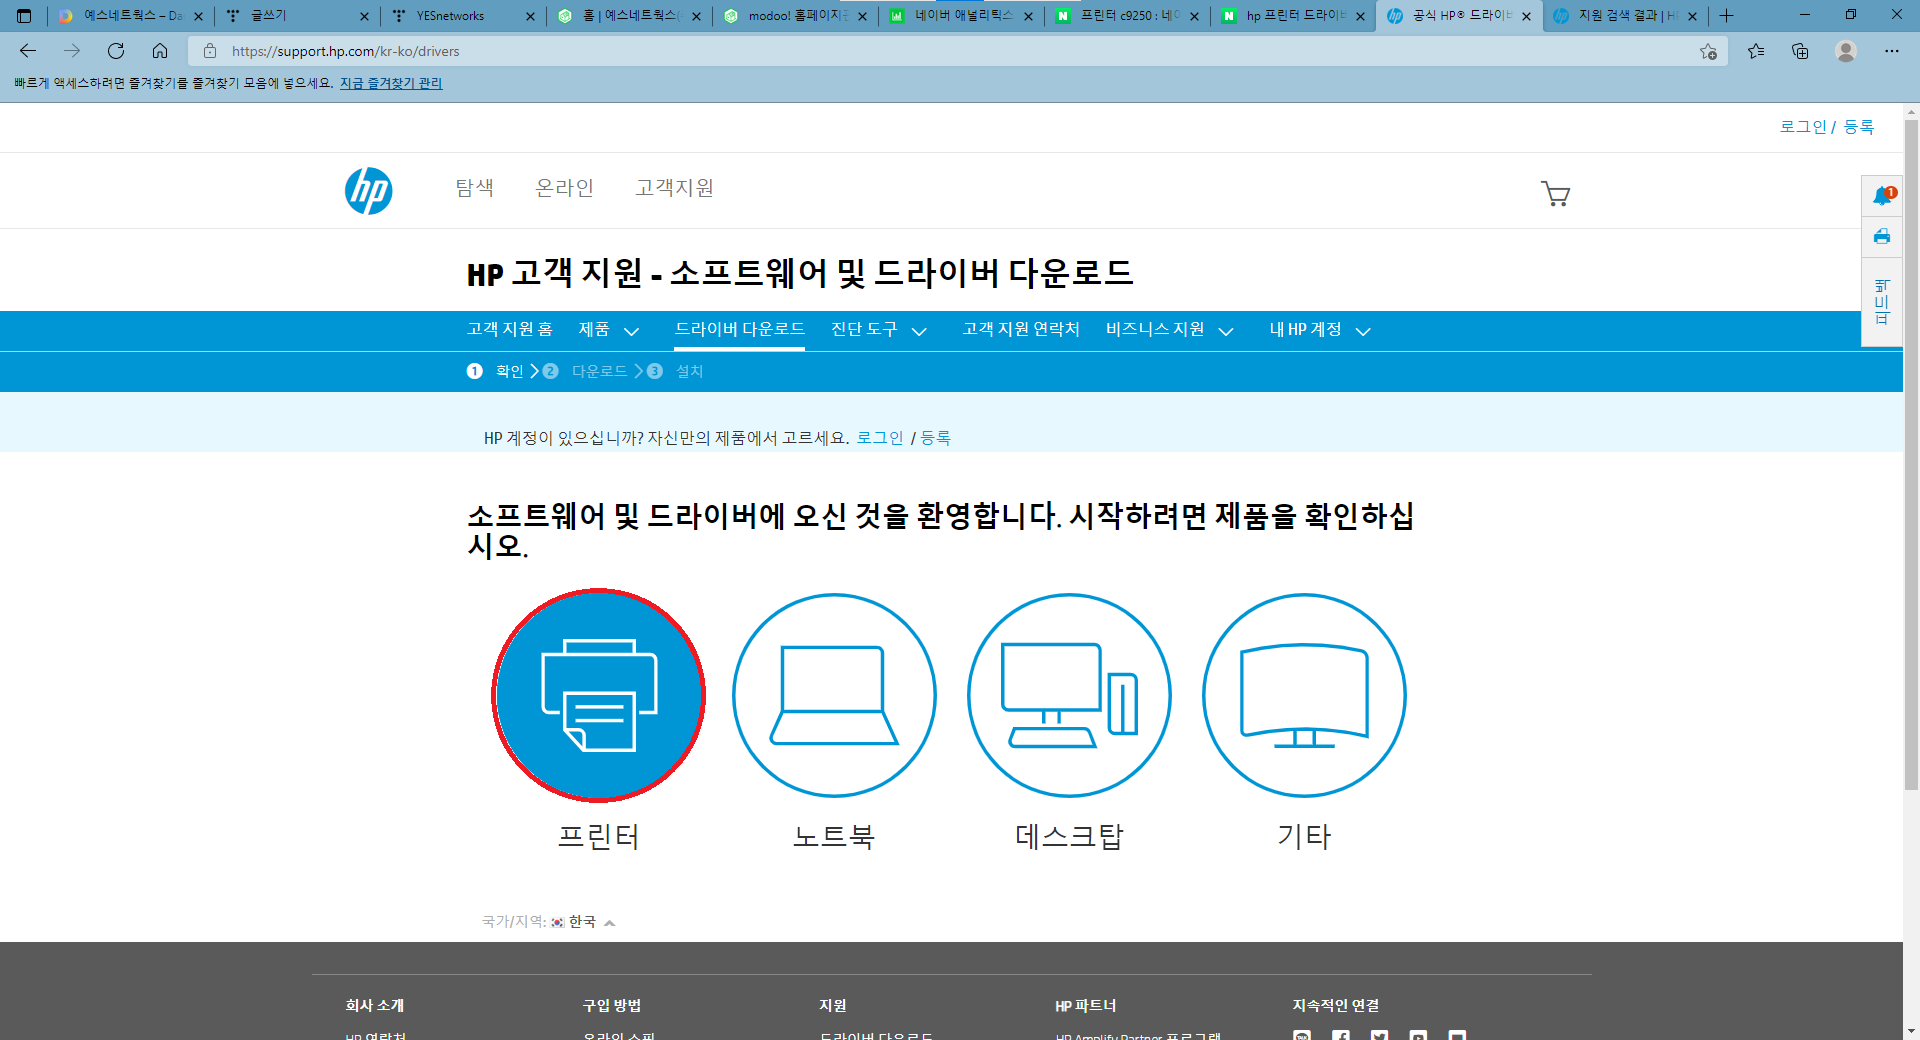The height and width of the screenshot is (1040, 1920).
Task: Switch to the 지원 검색 결과 tab
Action: 1626,16
